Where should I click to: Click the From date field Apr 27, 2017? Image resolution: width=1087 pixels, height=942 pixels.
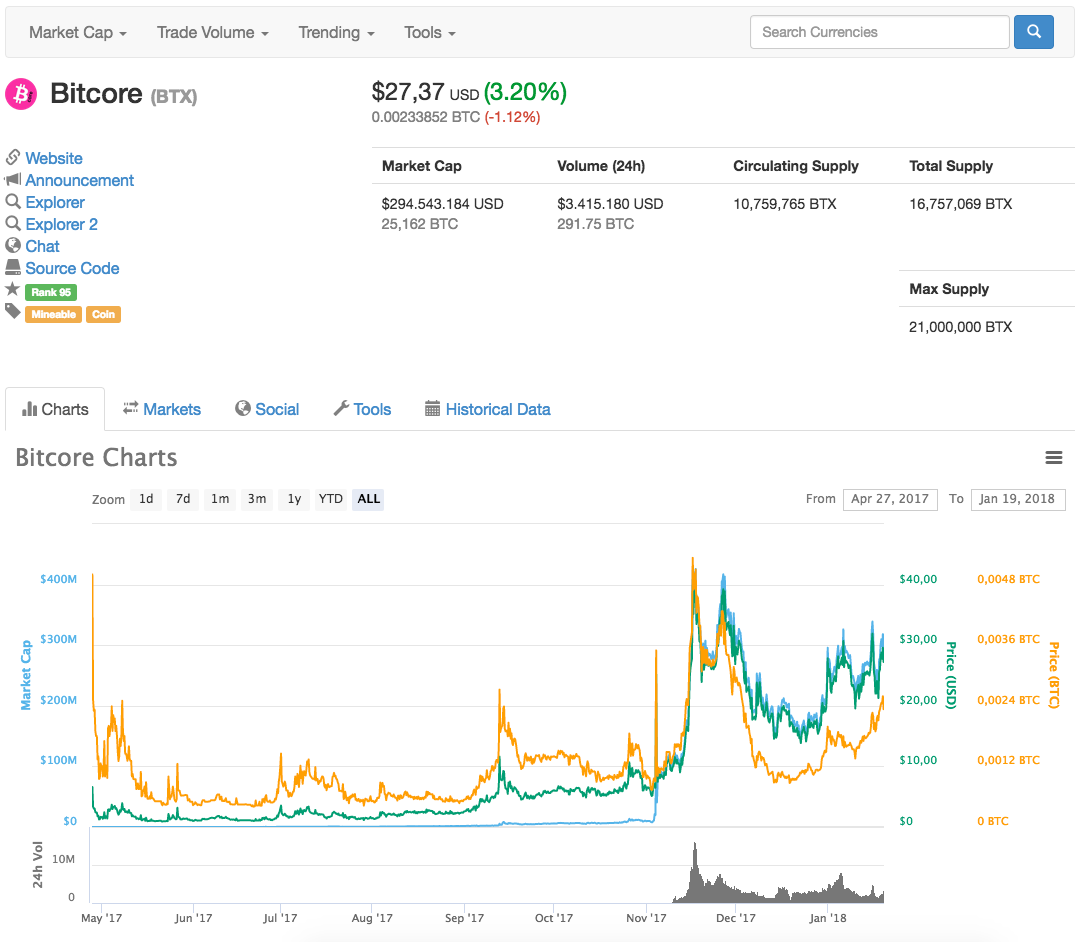[890, 499]
